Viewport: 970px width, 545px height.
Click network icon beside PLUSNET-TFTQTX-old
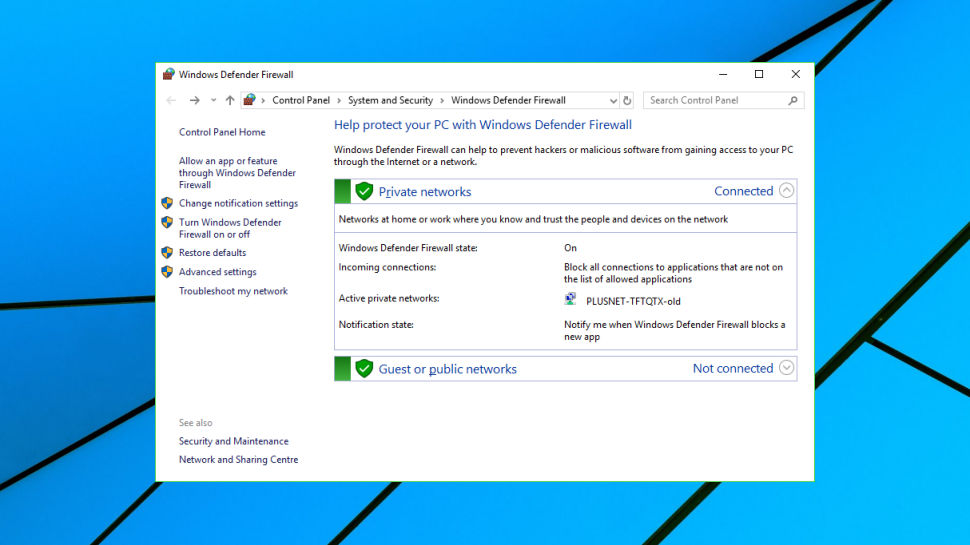pyautogui.click(x=570, y=299)
